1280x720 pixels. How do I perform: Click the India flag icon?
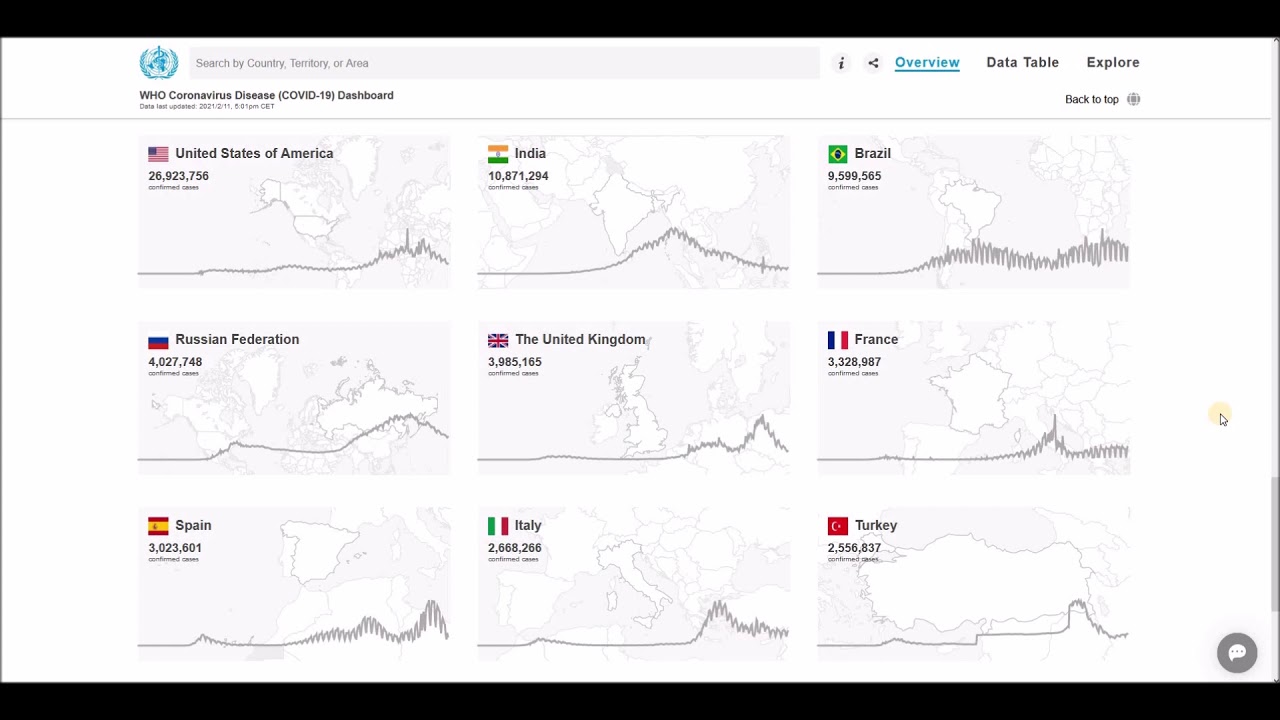pyautogui.click(x=498, y=154)
